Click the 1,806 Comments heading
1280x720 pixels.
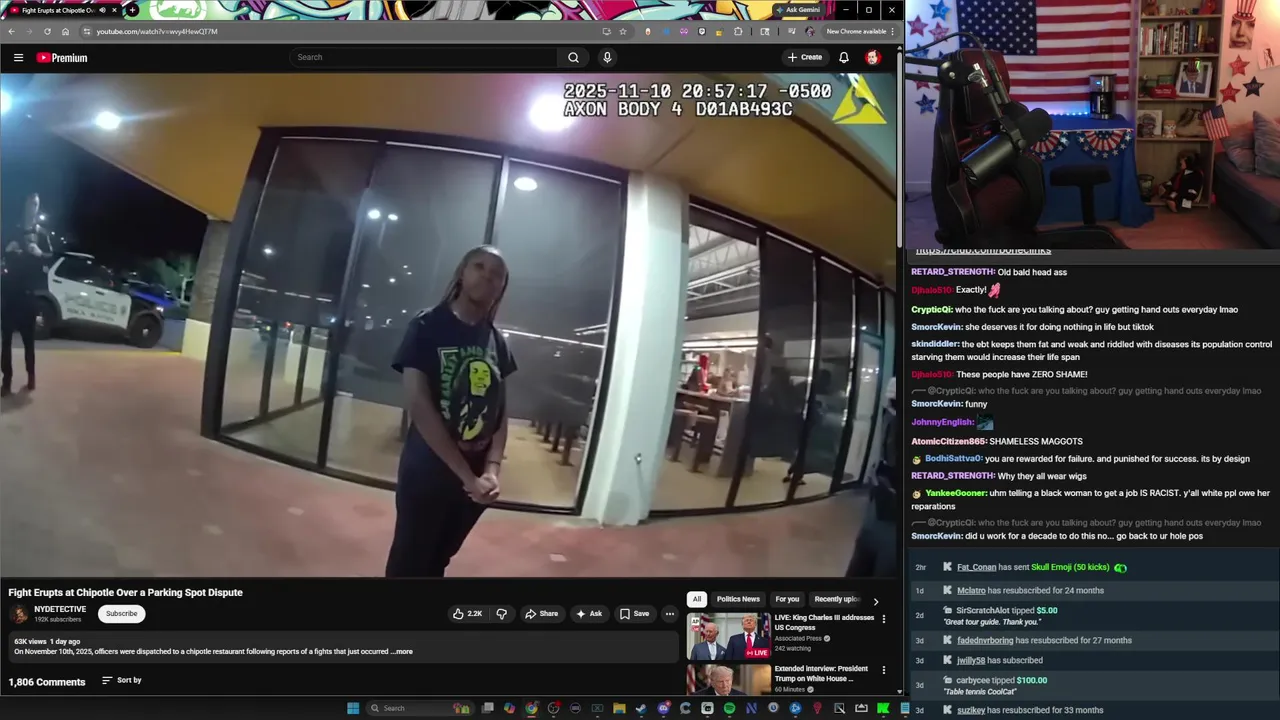47,682
